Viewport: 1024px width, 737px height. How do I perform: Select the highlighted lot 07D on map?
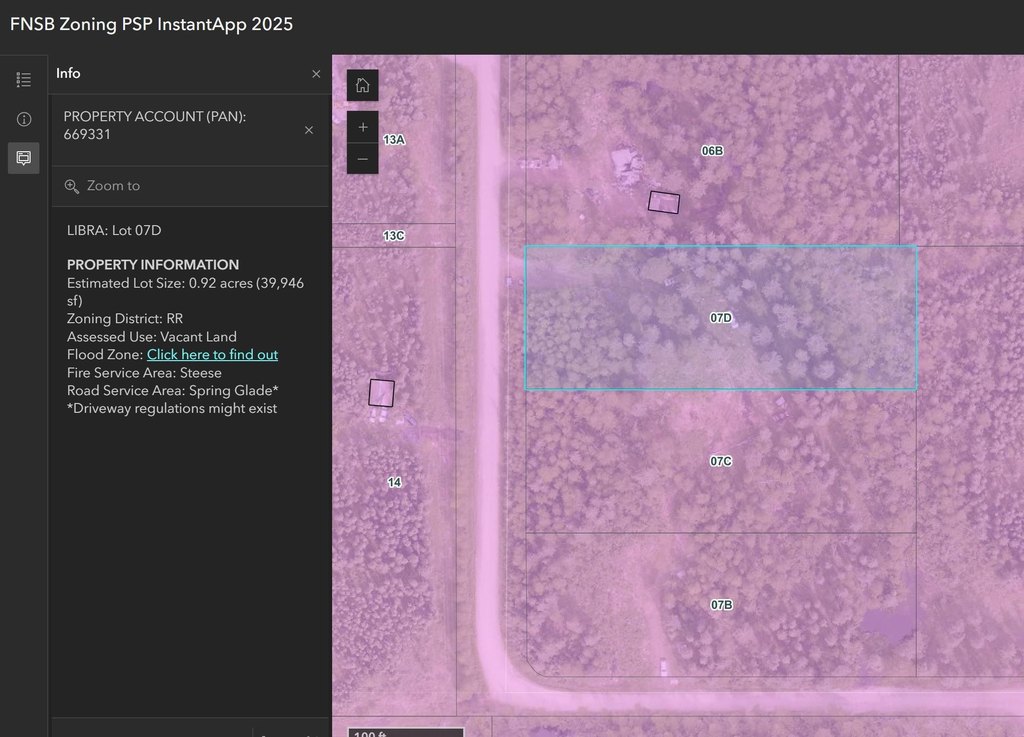click(721, 318)
